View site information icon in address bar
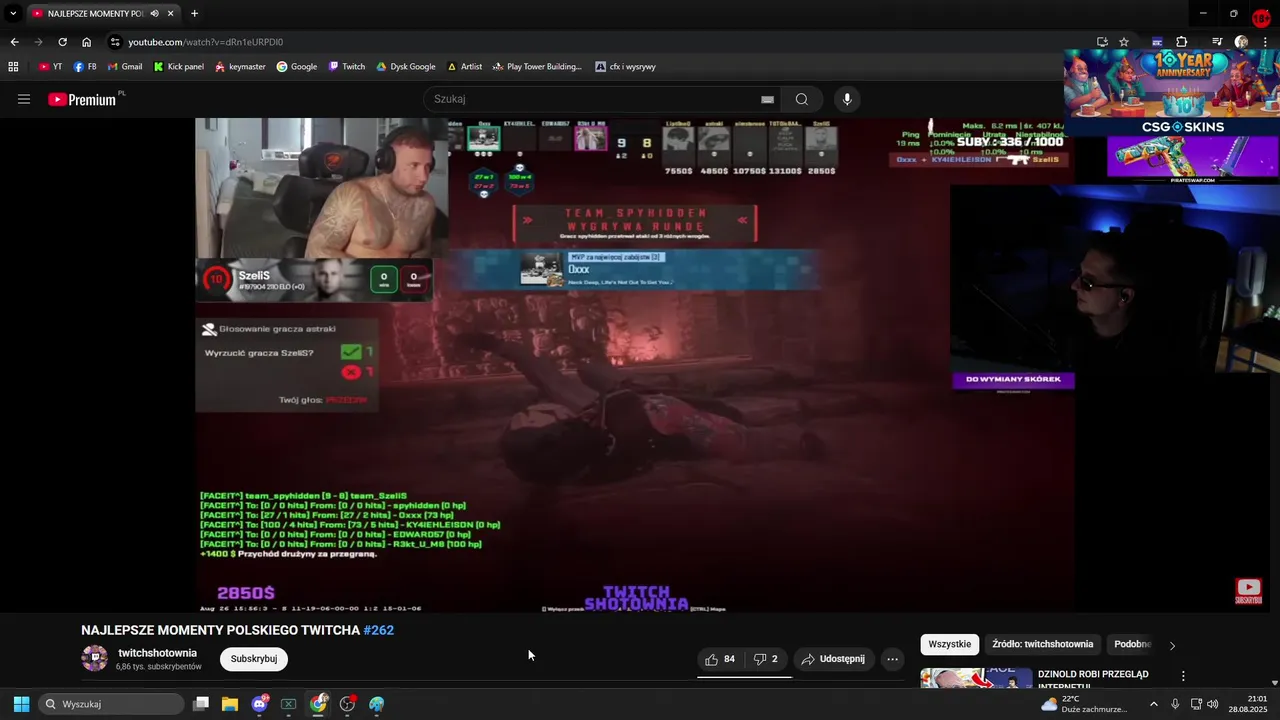Image resolution: width=1280 pixels, height=720 pixels. click(115, 42)
